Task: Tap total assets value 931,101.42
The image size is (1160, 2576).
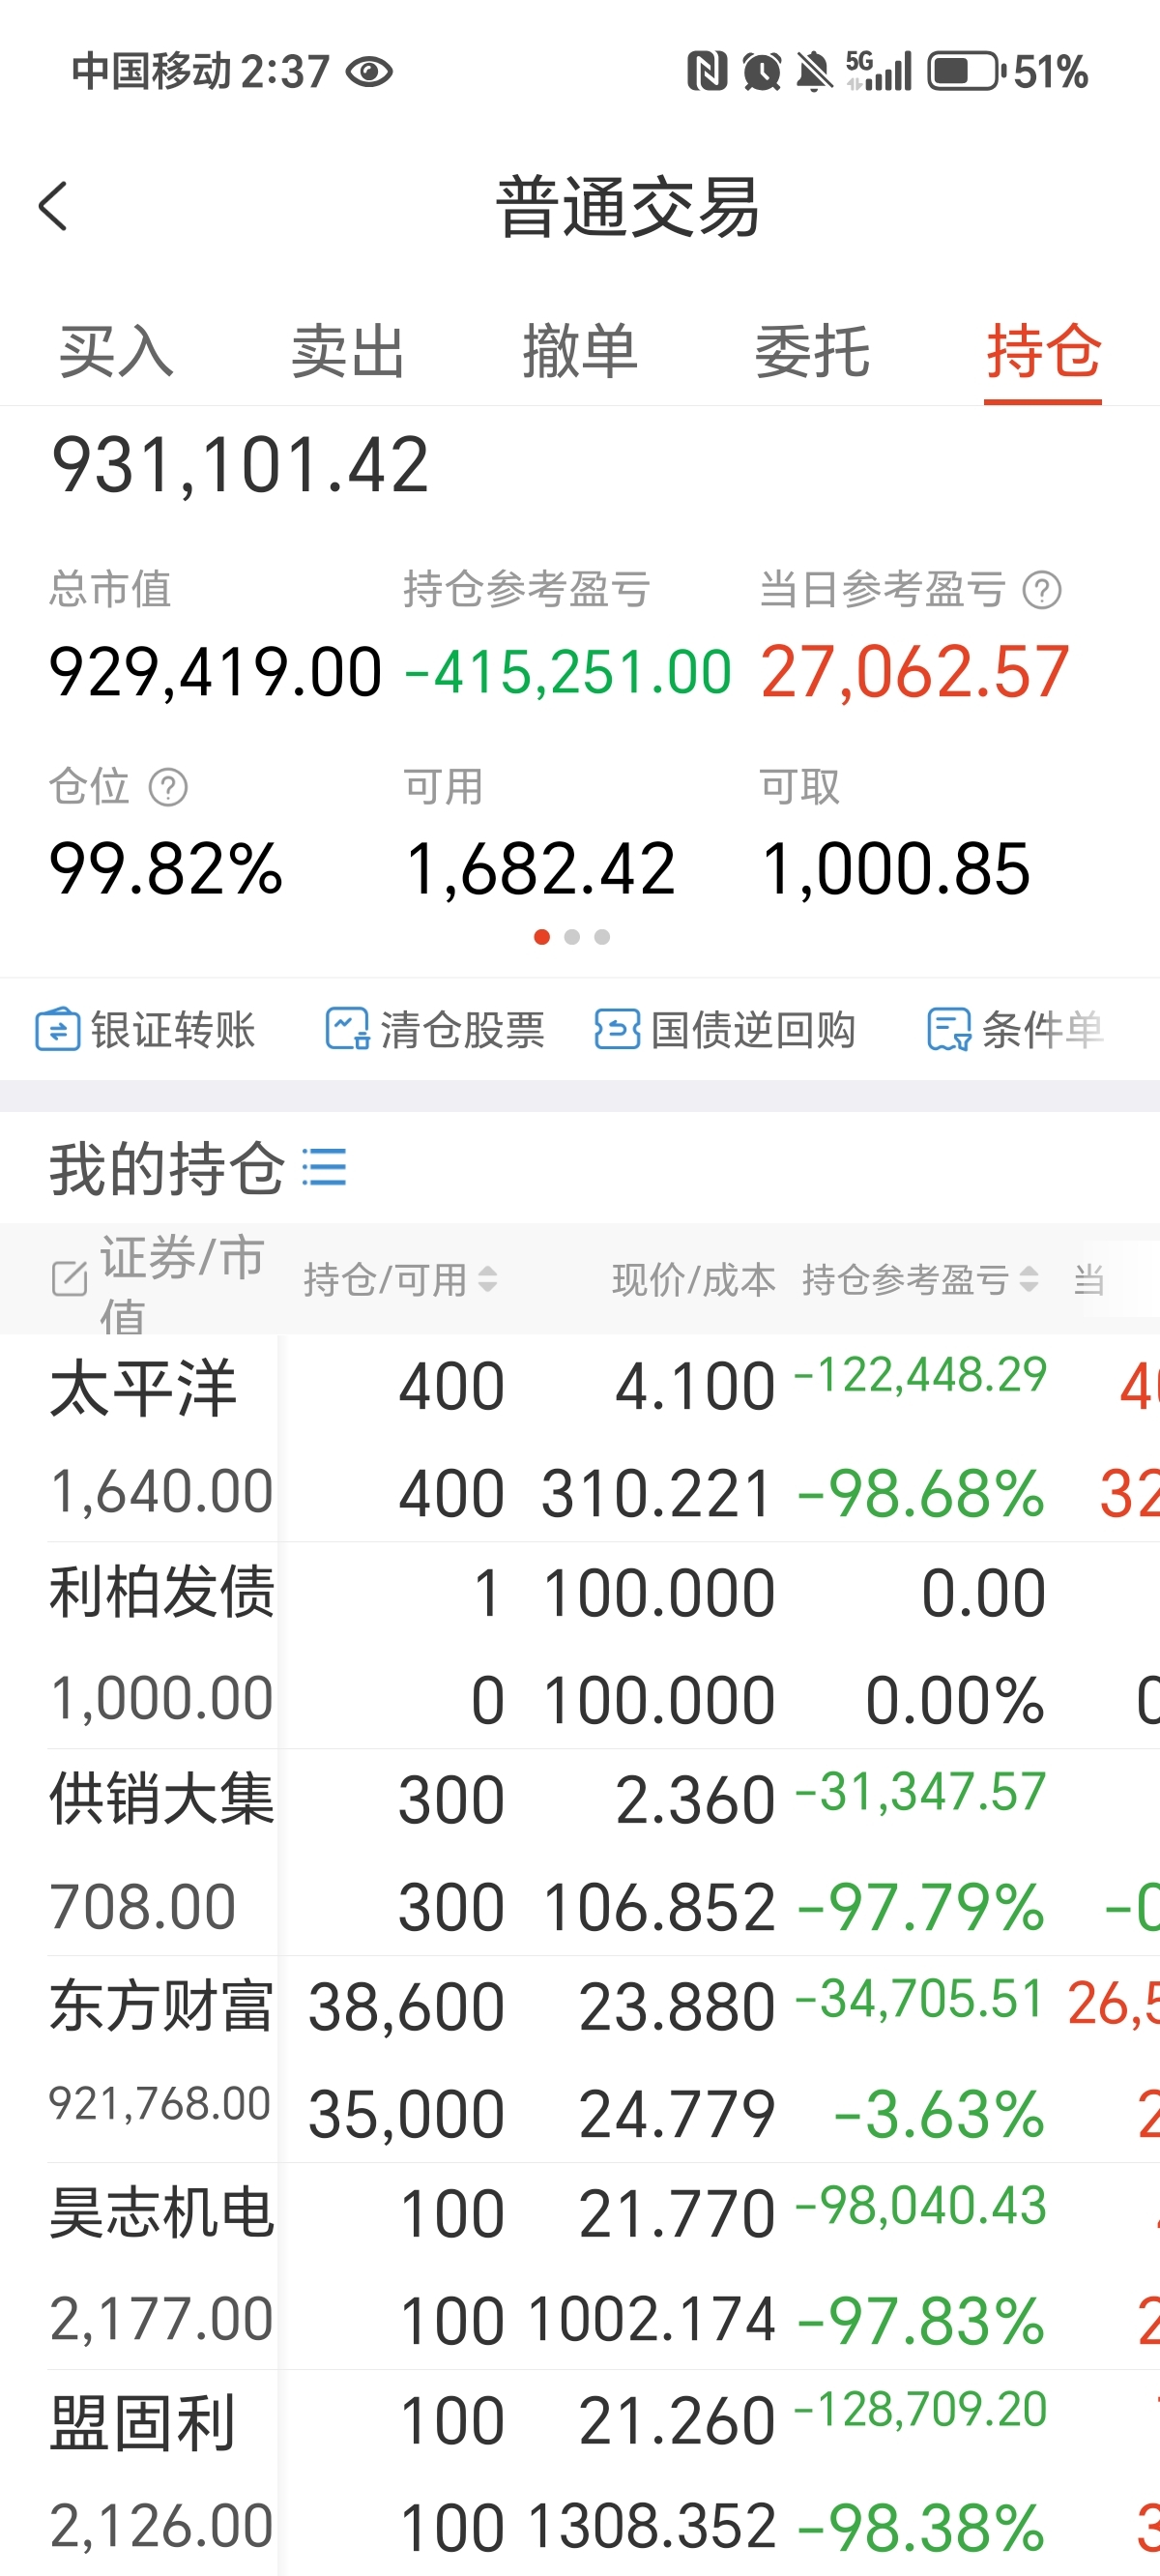Action: pos(240,465)
